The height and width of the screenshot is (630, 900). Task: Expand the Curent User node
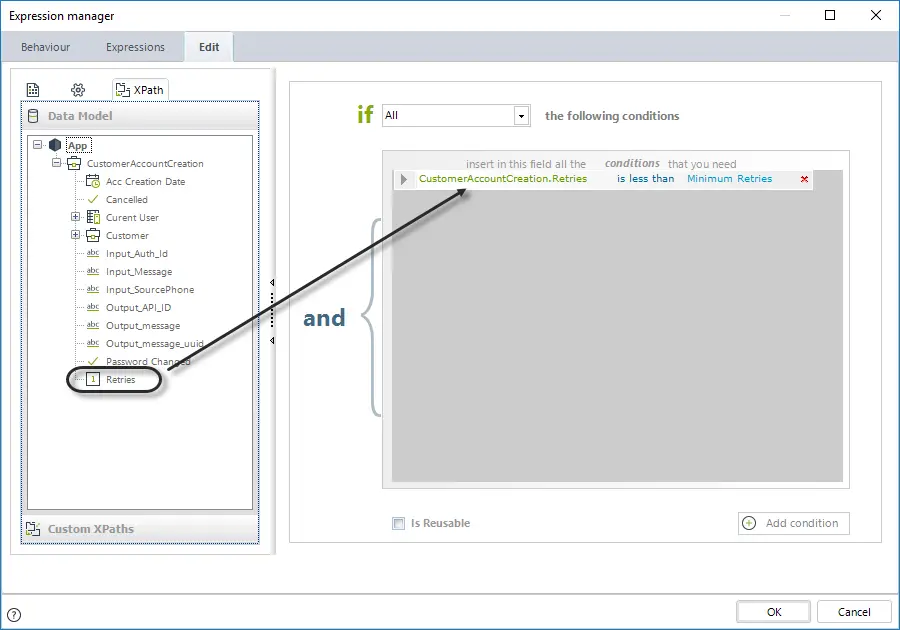pos(75,217)
